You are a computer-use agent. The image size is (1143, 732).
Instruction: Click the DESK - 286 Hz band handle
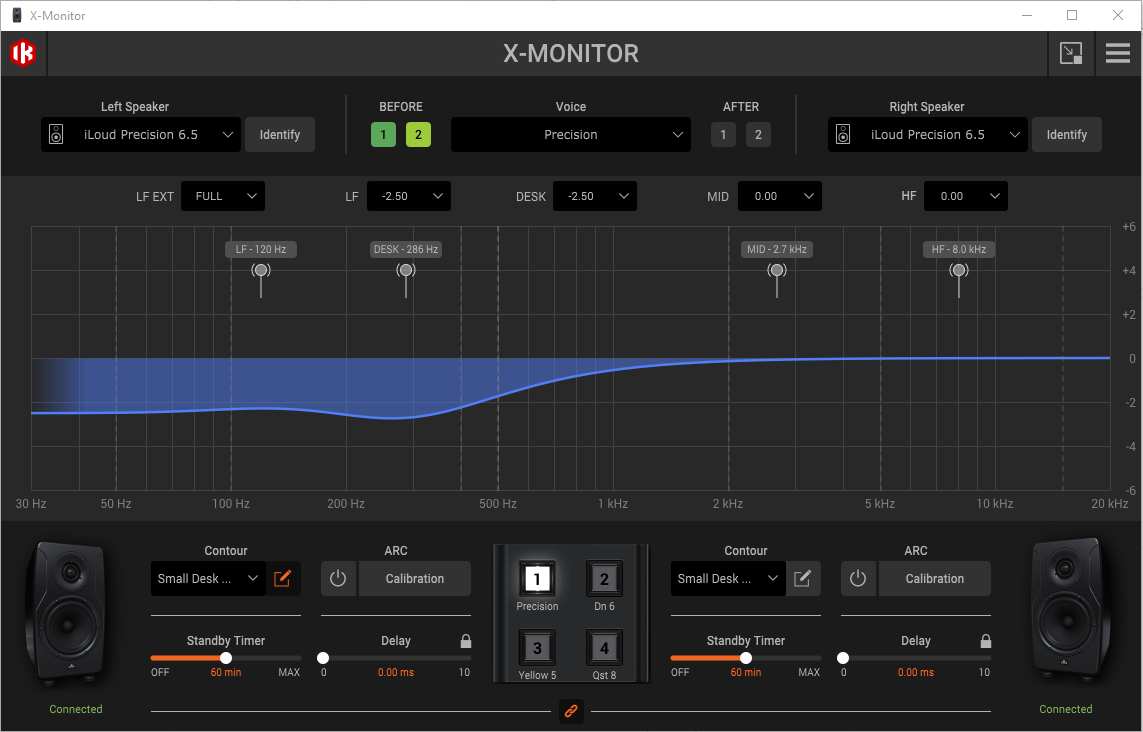pyautogui.click(x=406, y=270)
